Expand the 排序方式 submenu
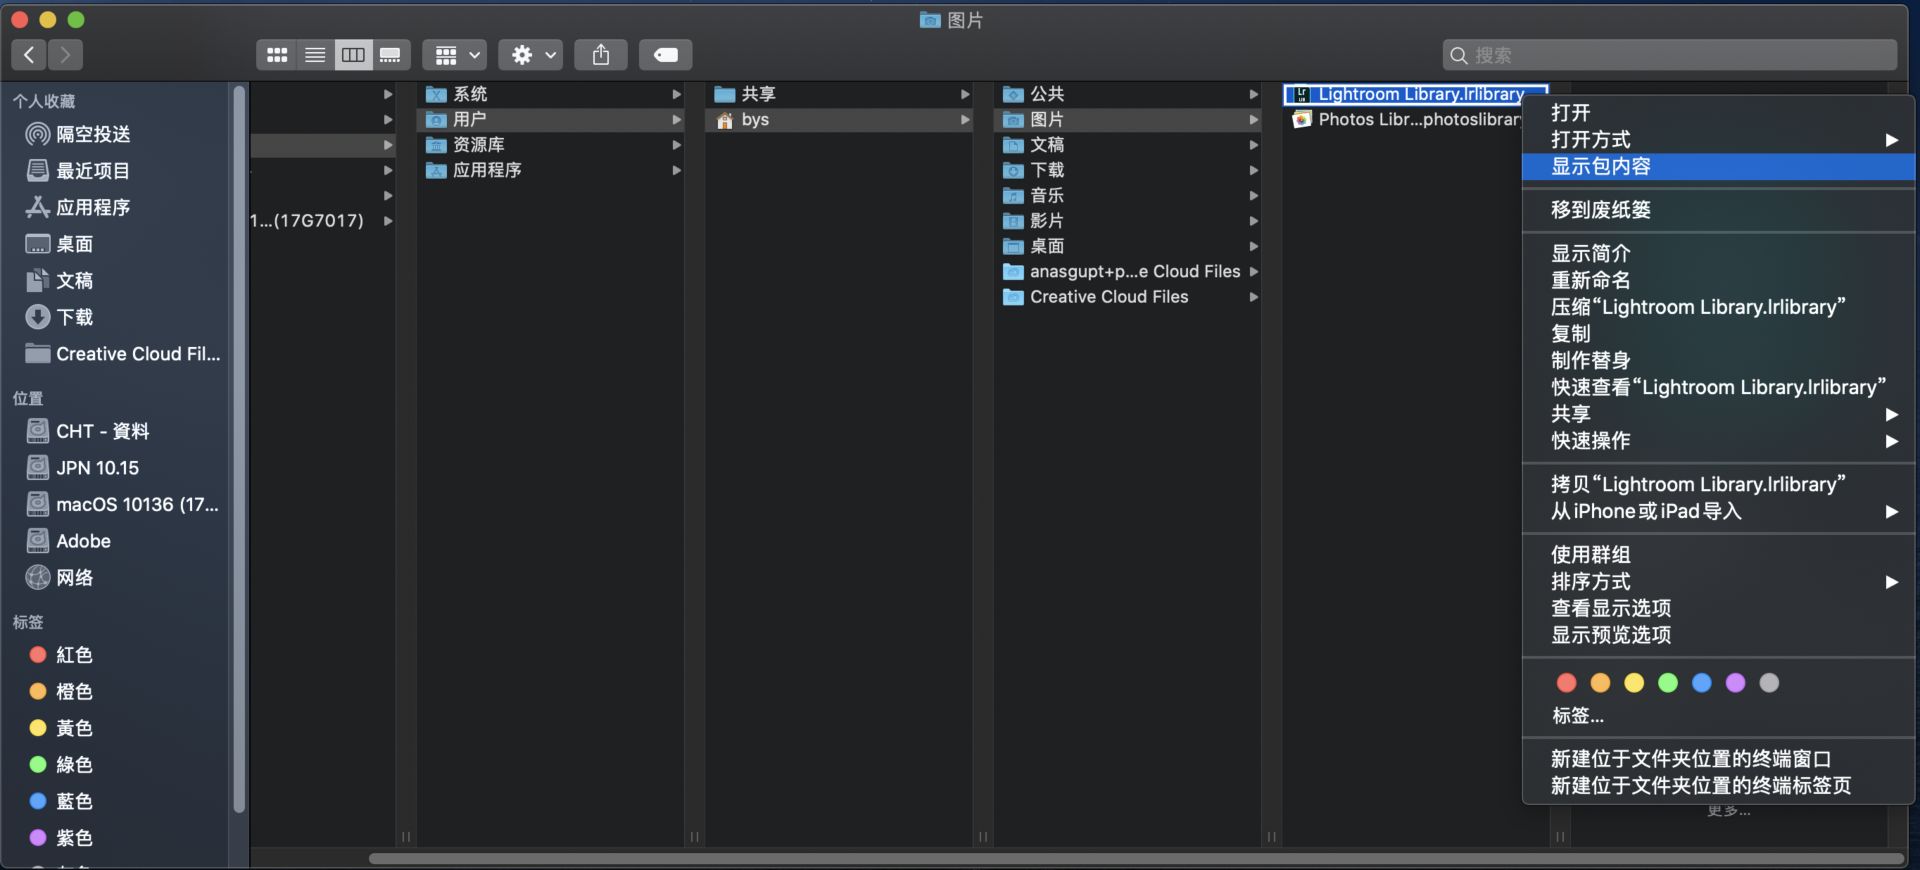 (x=1718, y=582)
